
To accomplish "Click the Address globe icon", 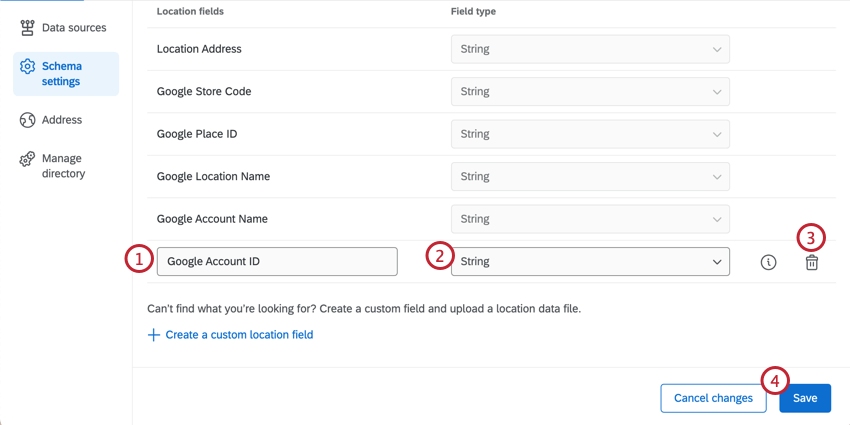I will [x=27, y=120].
